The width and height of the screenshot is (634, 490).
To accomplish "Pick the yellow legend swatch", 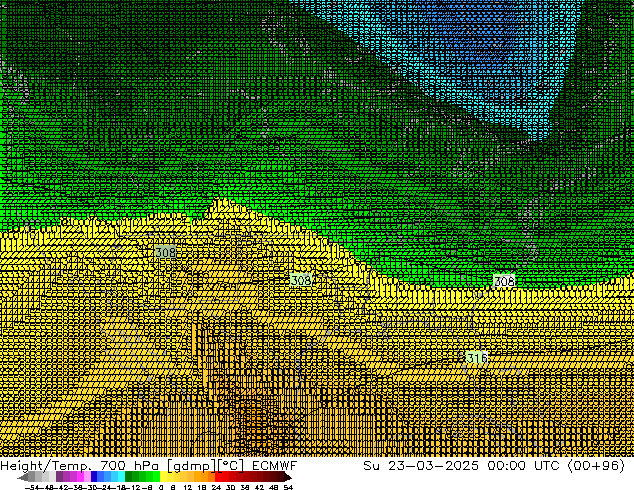I will tap(163, 477).
